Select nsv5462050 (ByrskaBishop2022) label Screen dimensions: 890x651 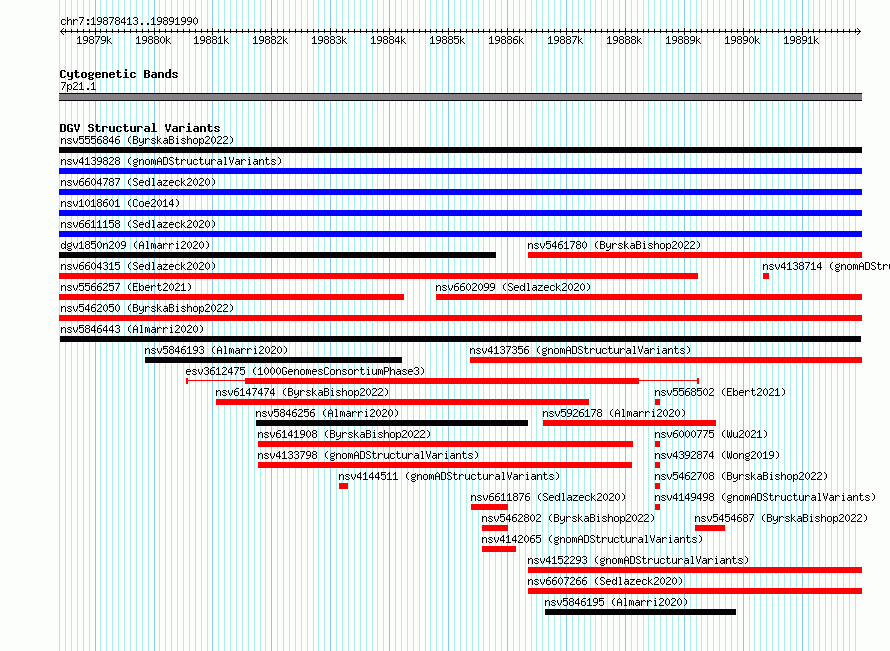(147, 308)
